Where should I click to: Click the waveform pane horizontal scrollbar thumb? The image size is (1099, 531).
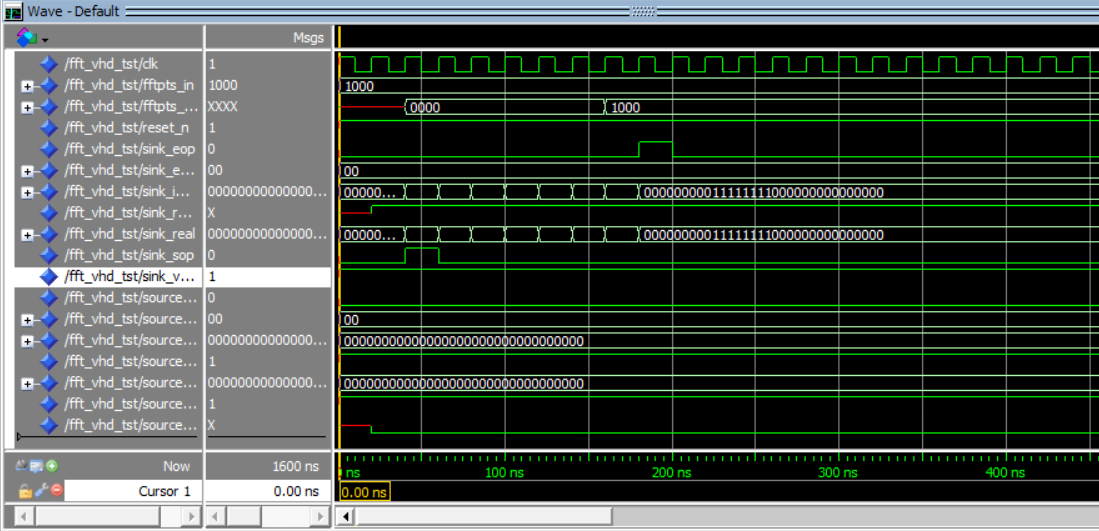coord(484,517)
